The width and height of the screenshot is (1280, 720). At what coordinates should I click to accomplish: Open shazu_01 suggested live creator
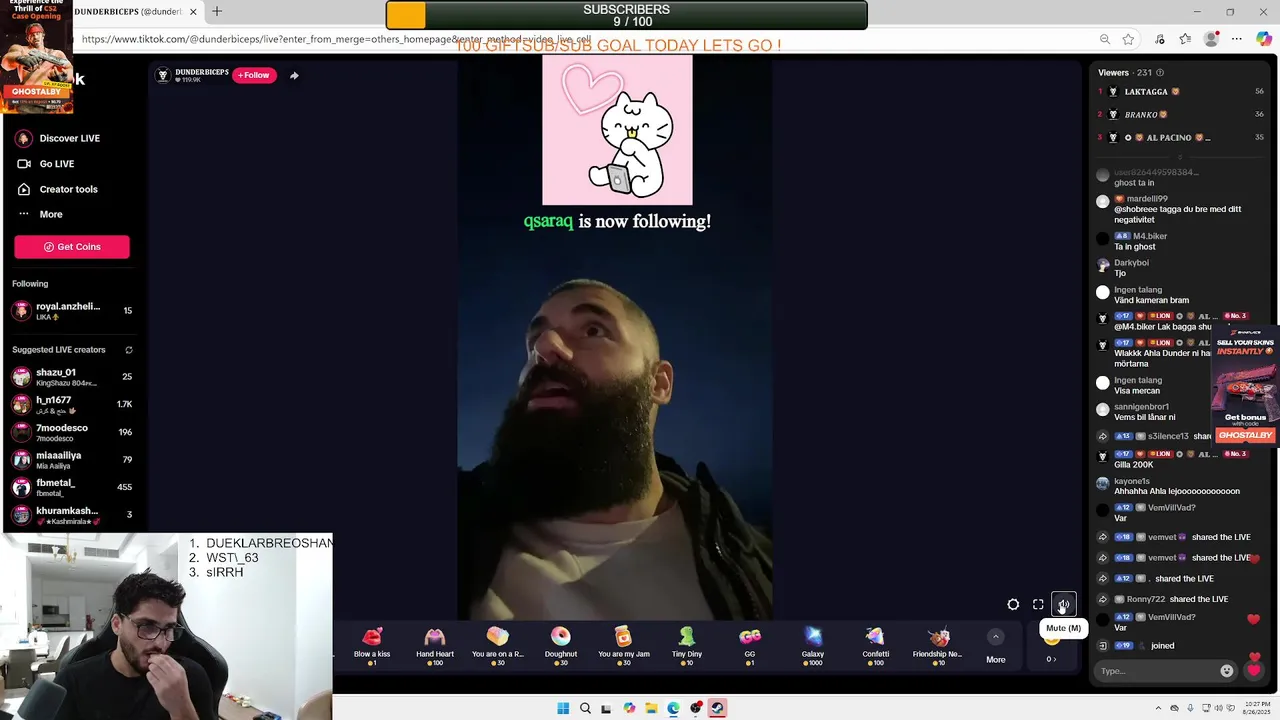pos(72,377)
